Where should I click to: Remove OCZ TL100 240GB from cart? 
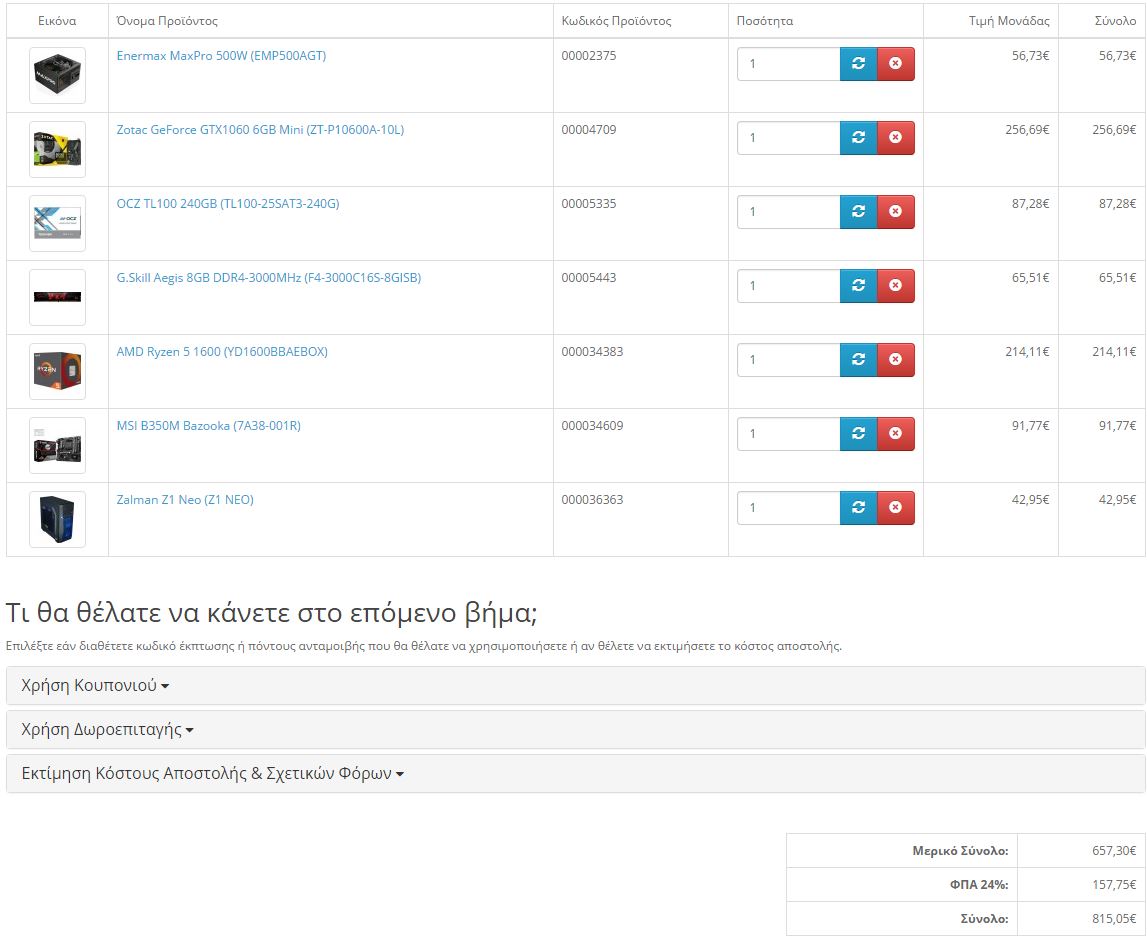point(895,211)
